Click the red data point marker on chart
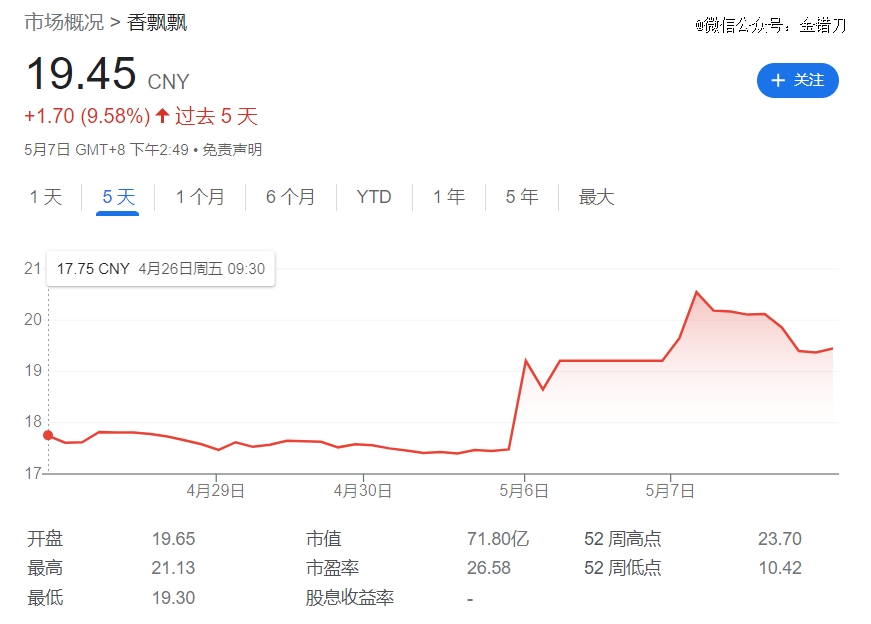 48,435
